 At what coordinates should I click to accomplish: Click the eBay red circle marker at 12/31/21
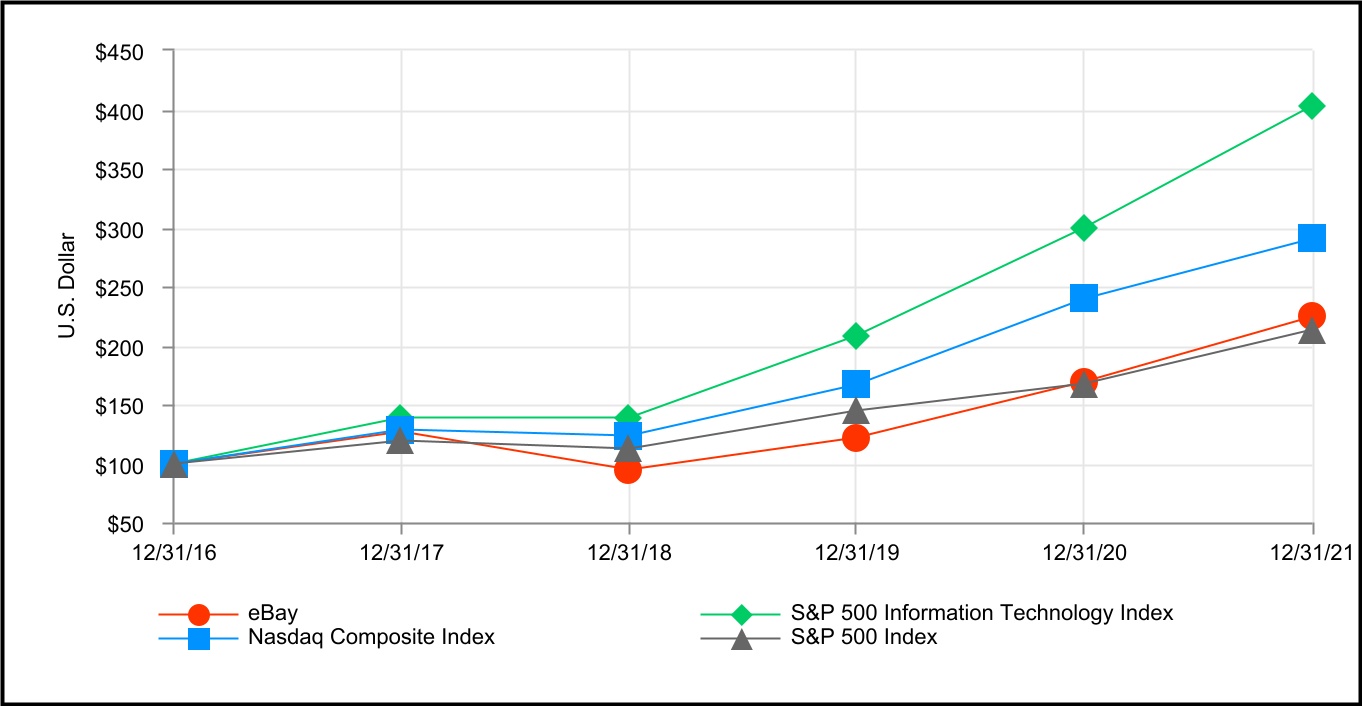[x=1312, y=316]
